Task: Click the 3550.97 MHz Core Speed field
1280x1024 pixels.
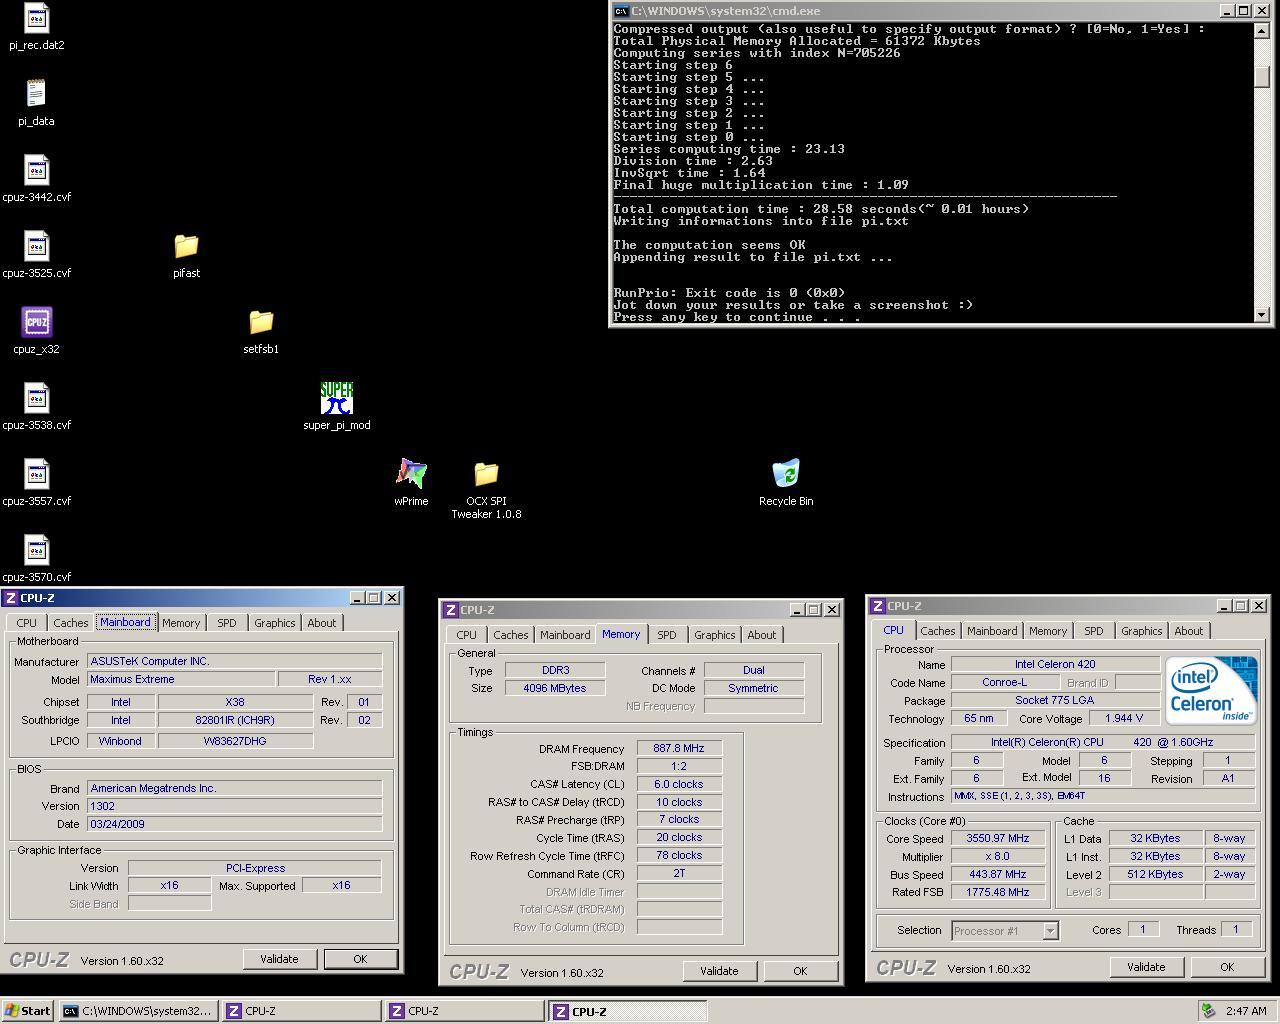Action: coord(998,839)
